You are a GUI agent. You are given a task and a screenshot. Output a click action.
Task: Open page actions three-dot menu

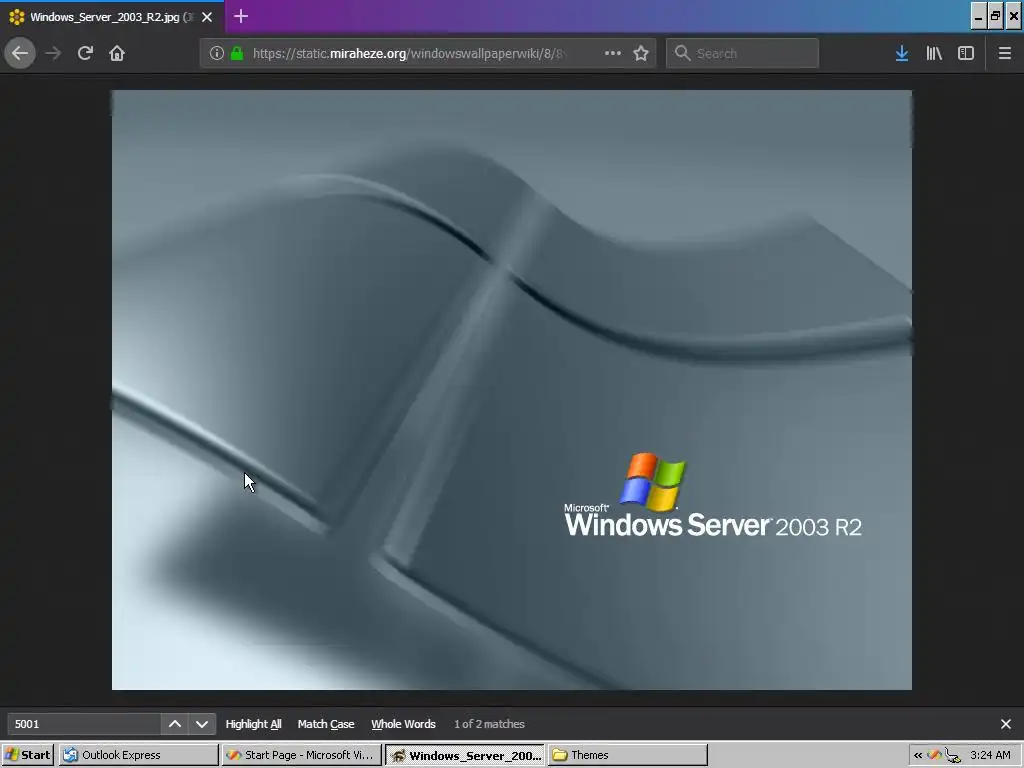613,53
